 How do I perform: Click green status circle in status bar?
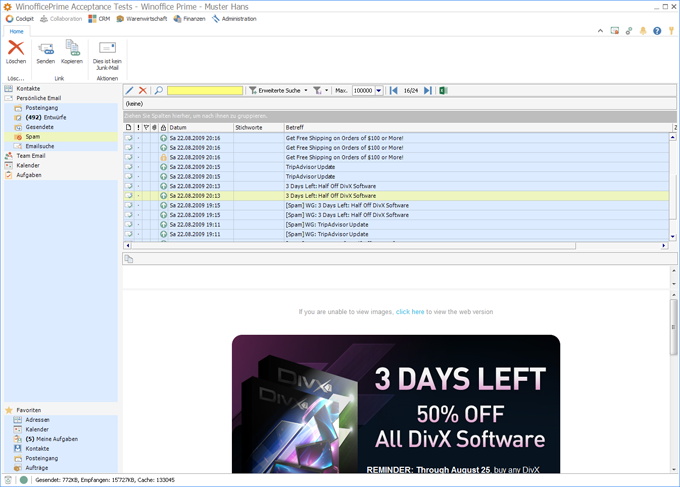(x=24, y=480)
